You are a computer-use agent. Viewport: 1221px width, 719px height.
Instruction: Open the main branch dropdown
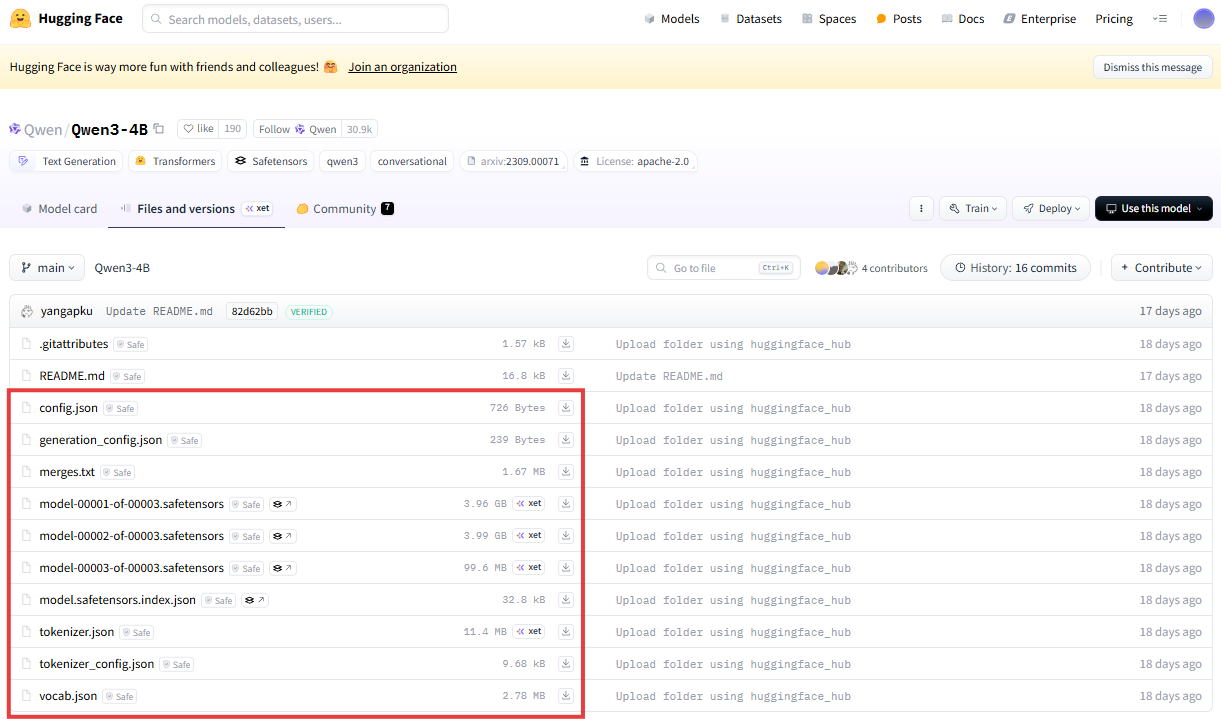[47, 268]
